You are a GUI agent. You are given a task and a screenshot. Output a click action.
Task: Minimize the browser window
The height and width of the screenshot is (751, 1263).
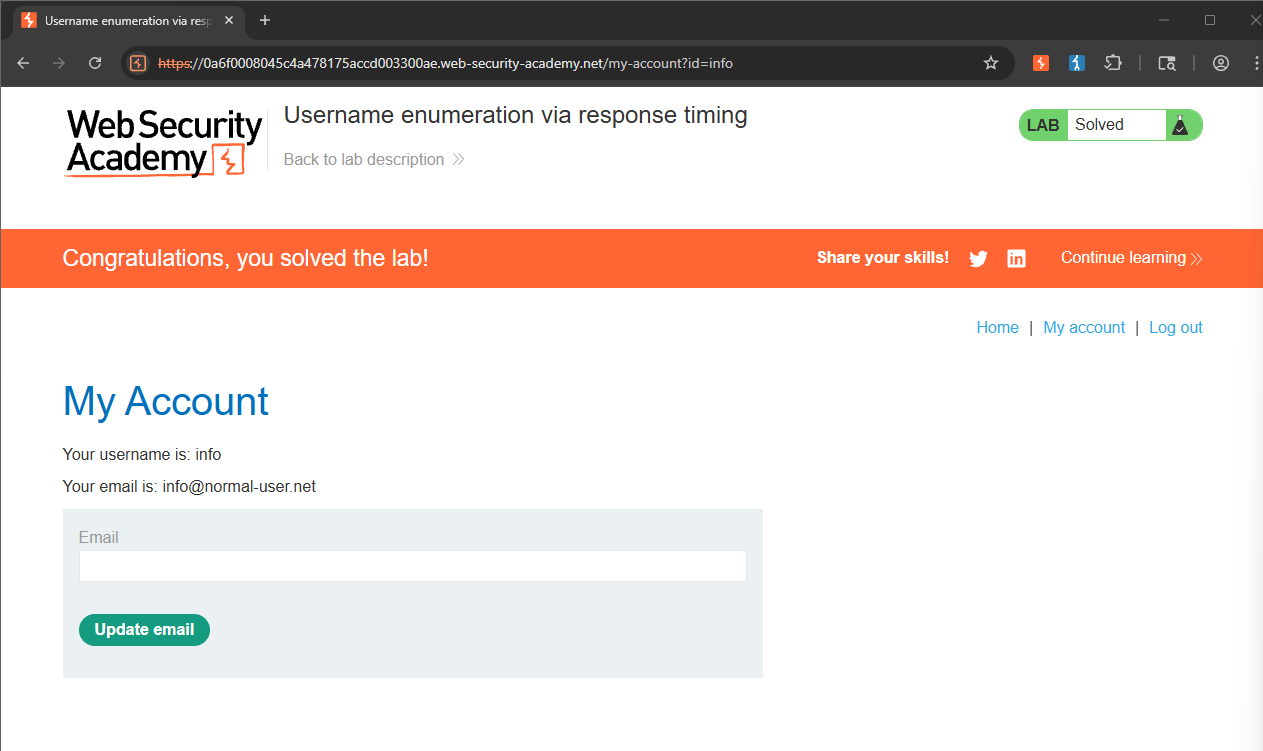1164,20
